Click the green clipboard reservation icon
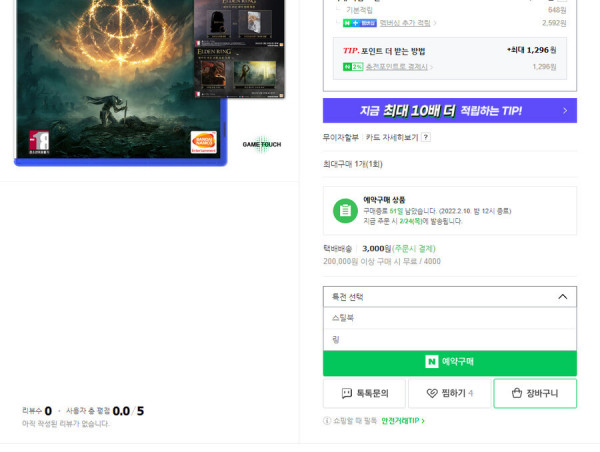 (345, 210)
